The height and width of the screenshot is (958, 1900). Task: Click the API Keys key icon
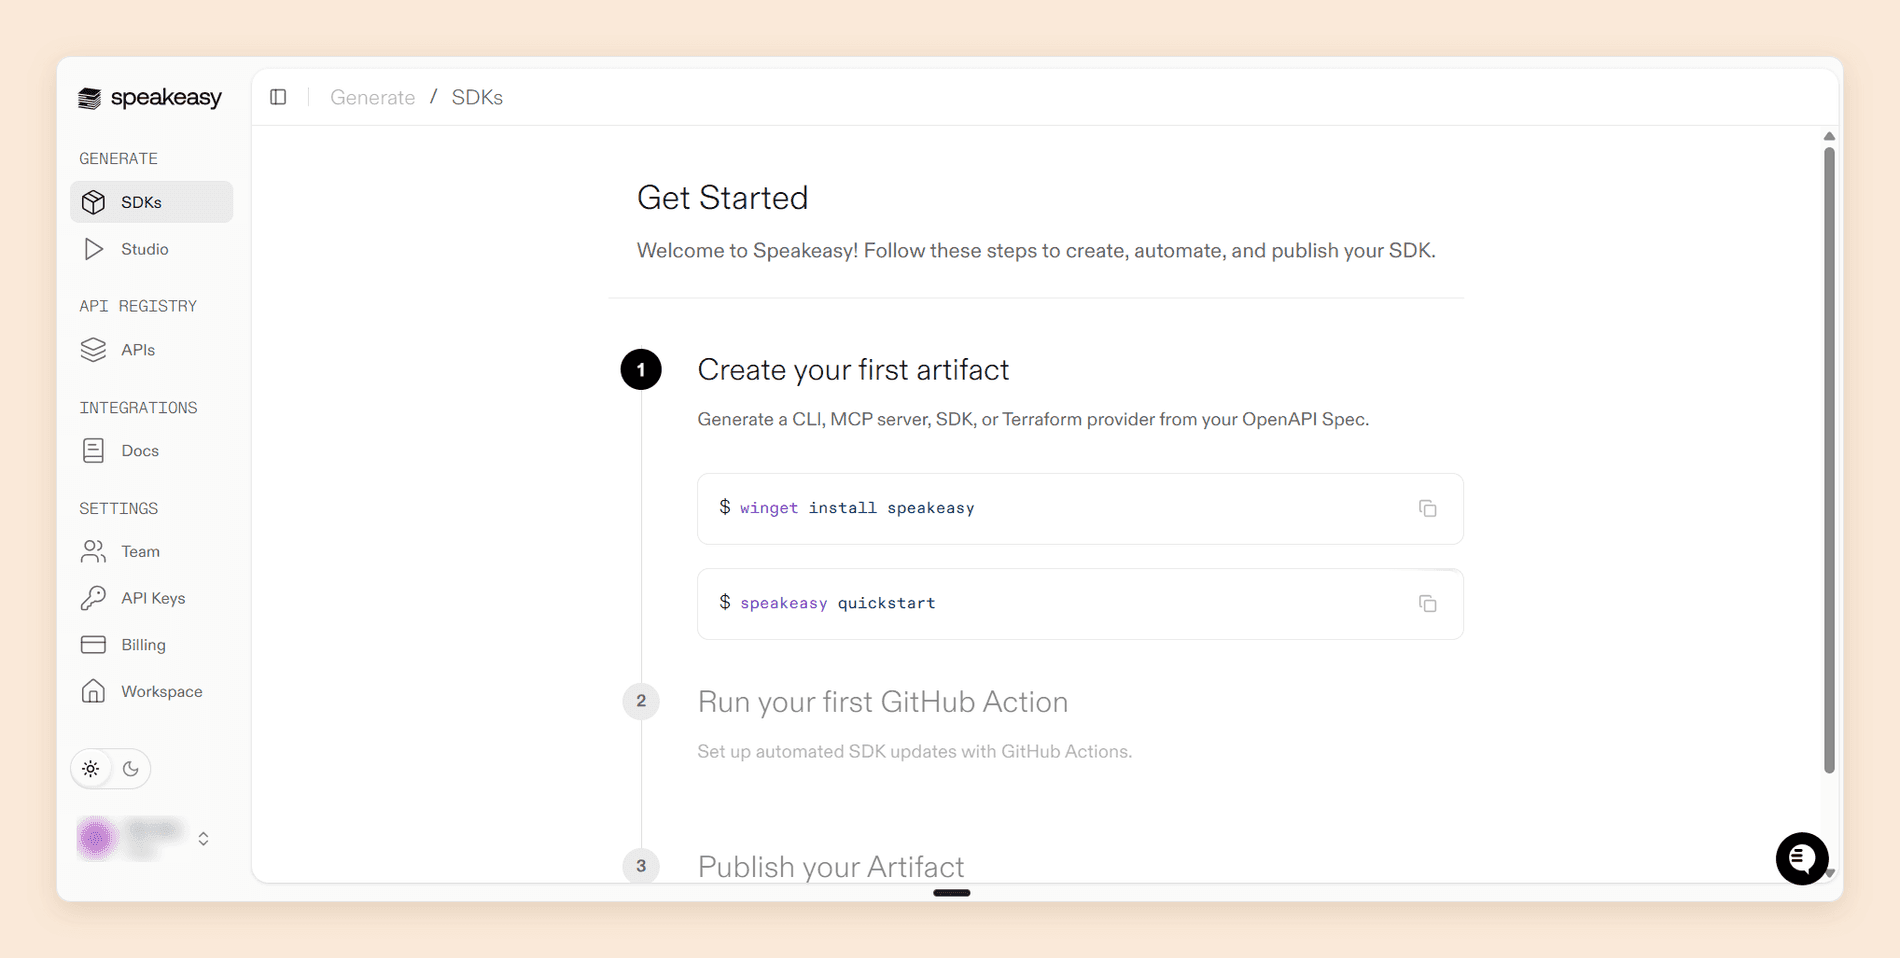[94, 598]
